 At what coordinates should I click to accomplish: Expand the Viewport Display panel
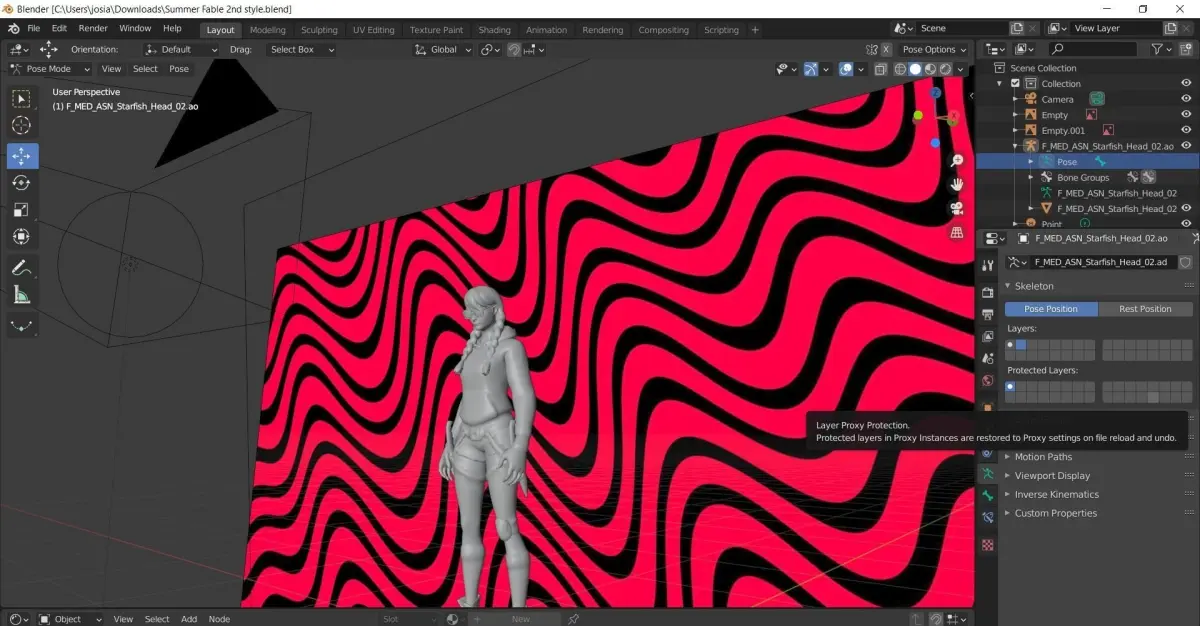[1052, 476]
